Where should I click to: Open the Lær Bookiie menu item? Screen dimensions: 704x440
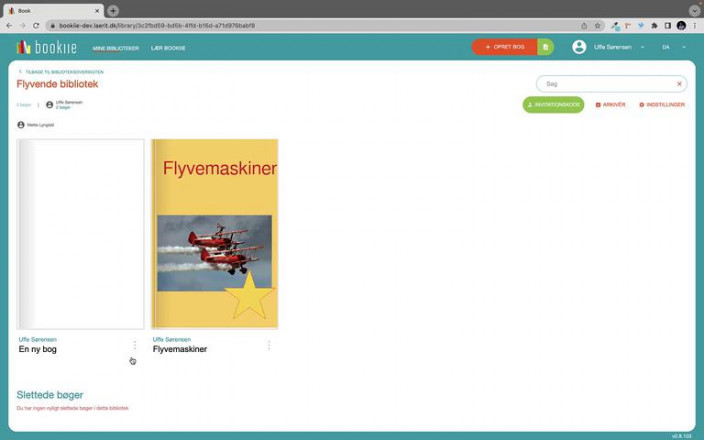click(x=168, y=48)
